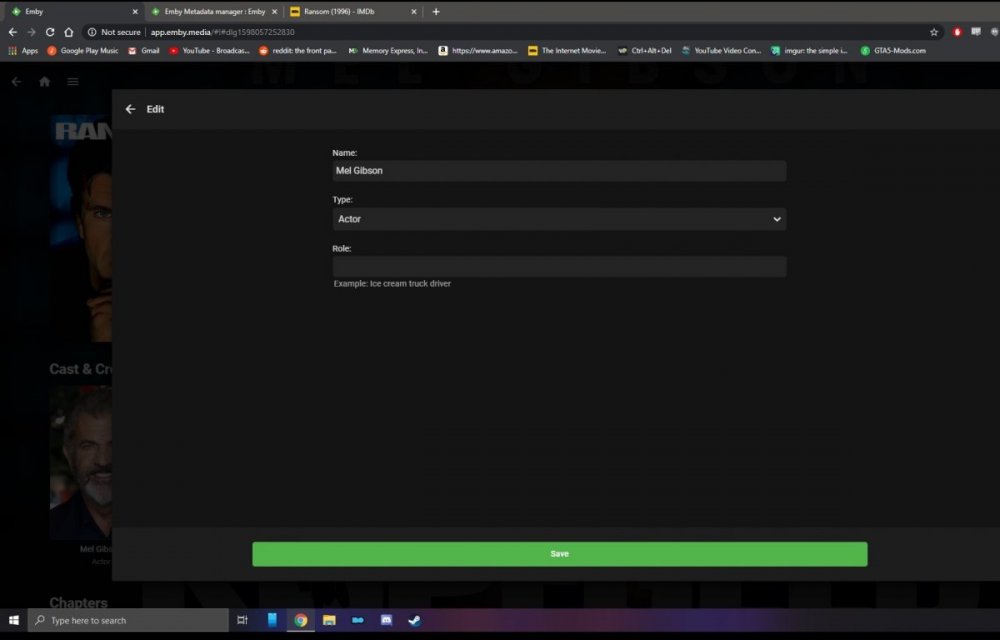
Task: Close the Ransom IMDb tab
Action: tap(413, 11)
